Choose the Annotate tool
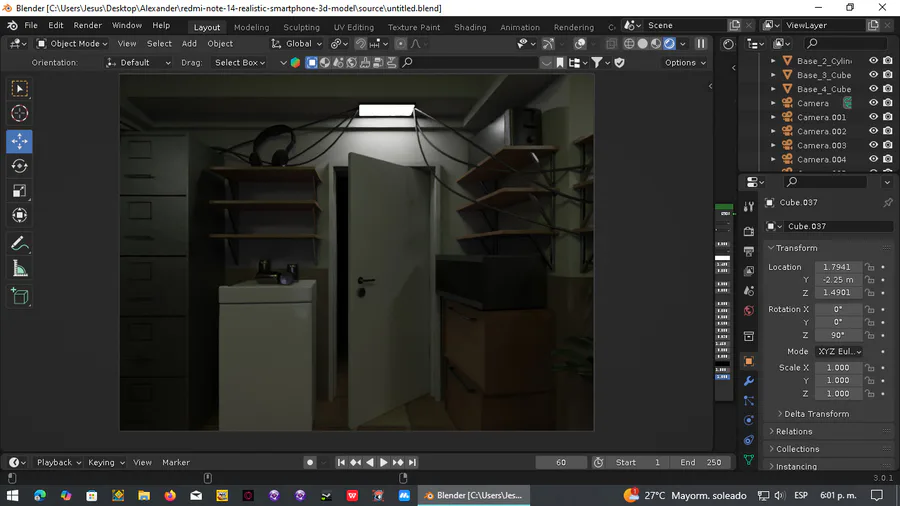900x506 pixels. tap(20, 244)
